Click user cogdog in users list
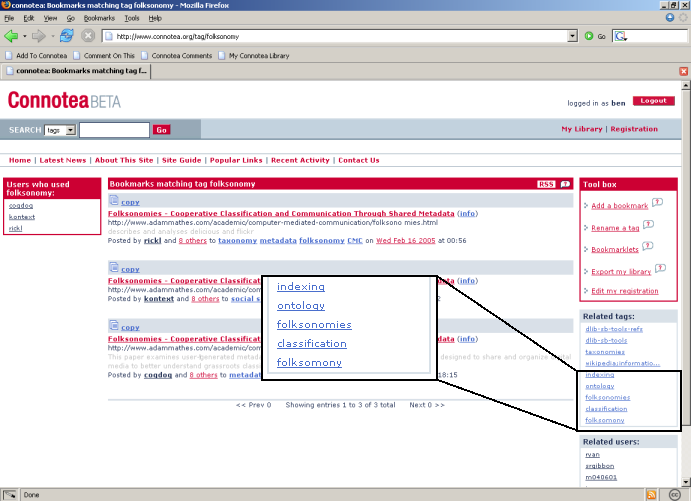The height and width of the screenshot is (501, 691). click(x=21, y=206)
